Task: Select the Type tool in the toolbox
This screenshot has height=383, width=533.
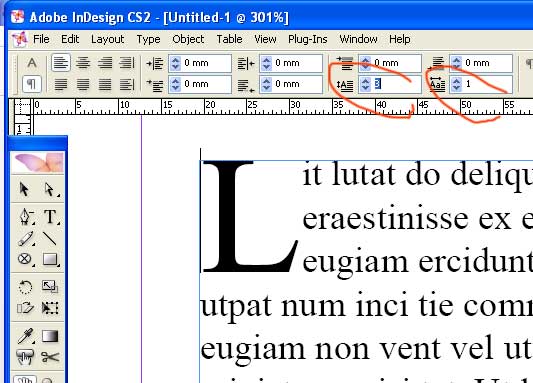Action: [x=50, y=217]
